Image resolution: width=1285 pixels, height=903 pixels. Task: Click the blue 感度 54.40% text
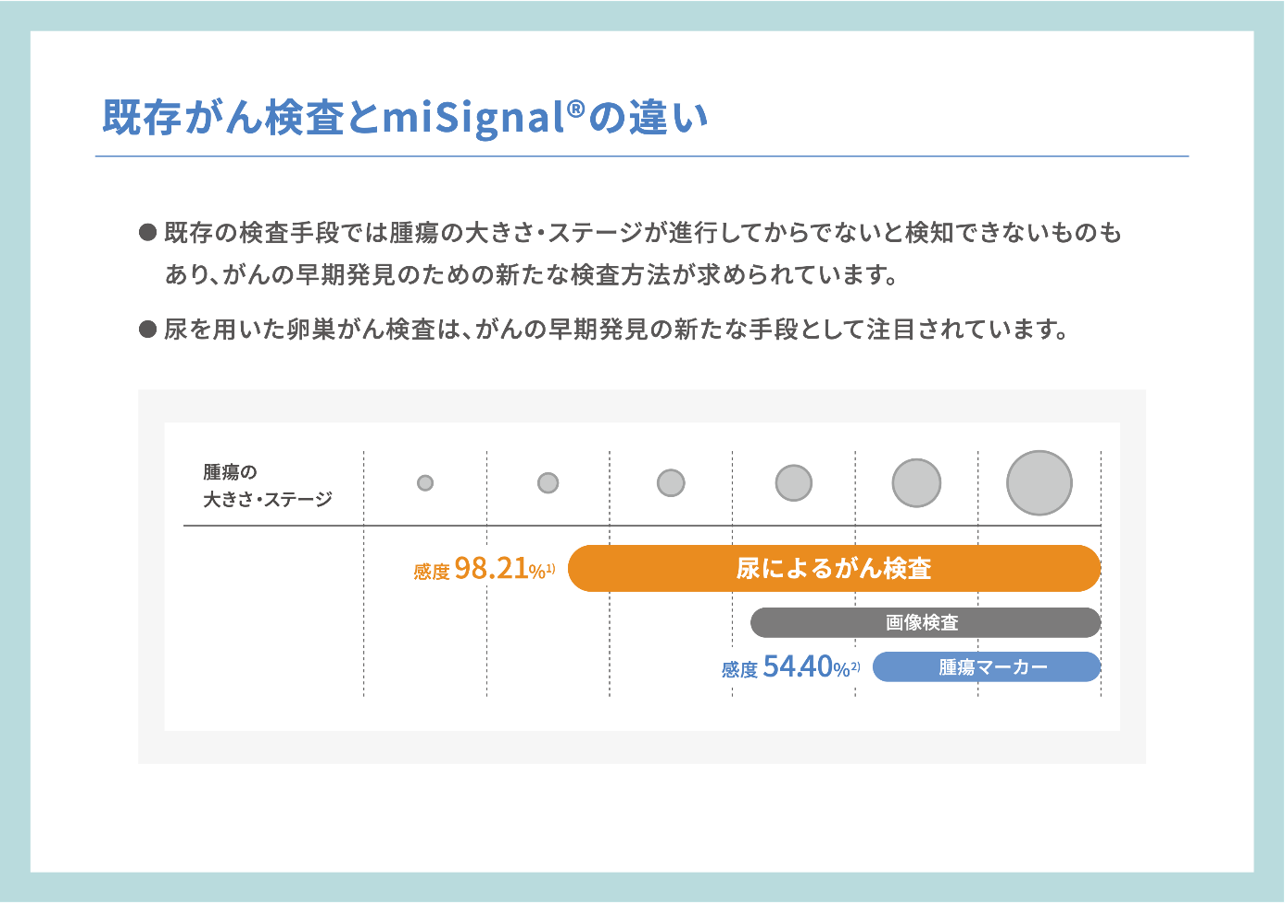784,668
